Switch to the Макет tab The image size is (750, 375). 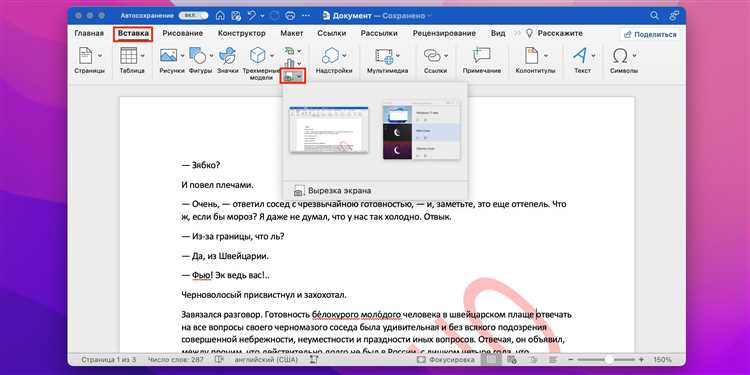coord(292,33)
